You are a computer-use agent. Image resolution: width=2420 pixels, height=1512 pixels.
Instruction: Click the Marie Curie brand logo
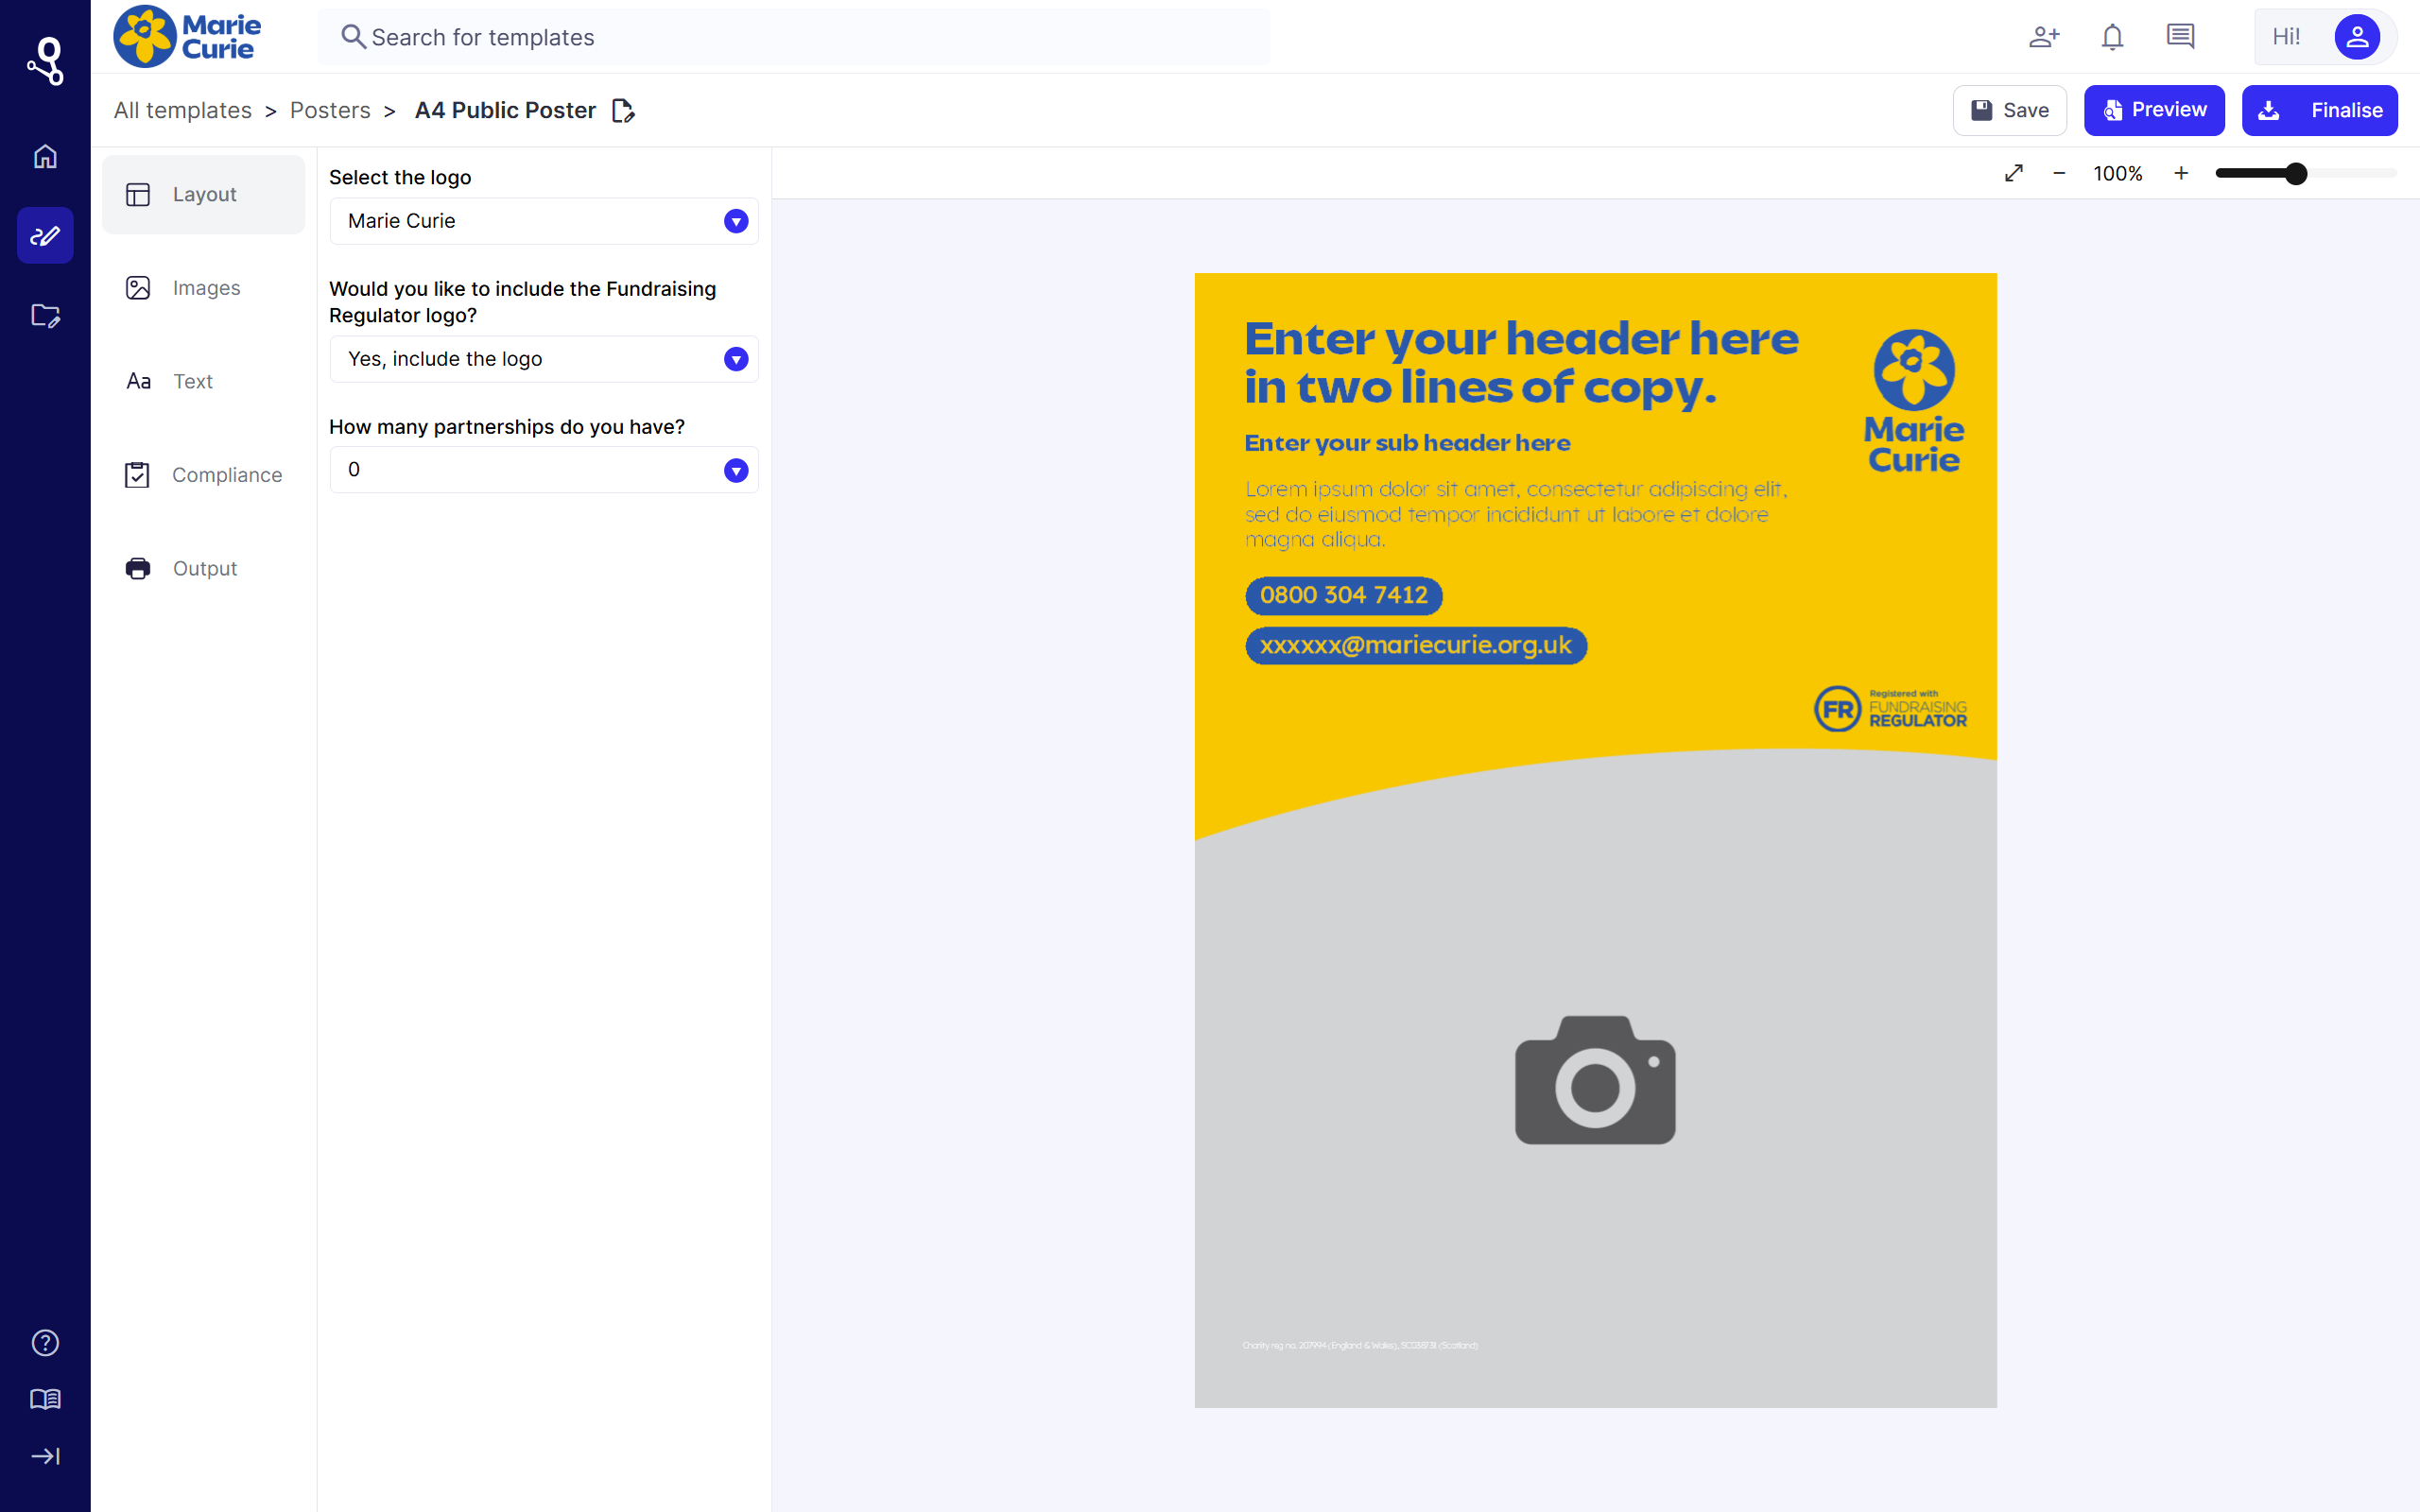pos(187,37)
